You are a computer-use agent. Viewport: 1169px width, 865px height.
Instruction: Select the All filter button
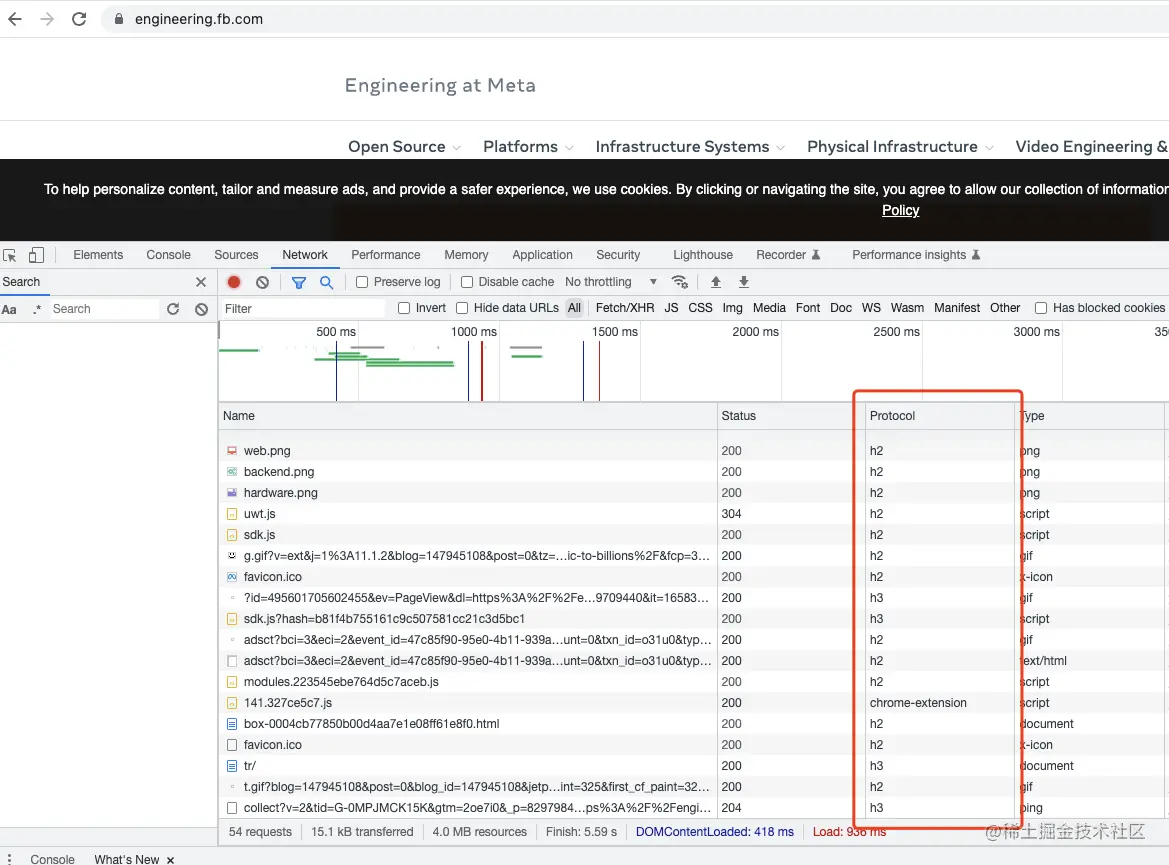(574, 308)
